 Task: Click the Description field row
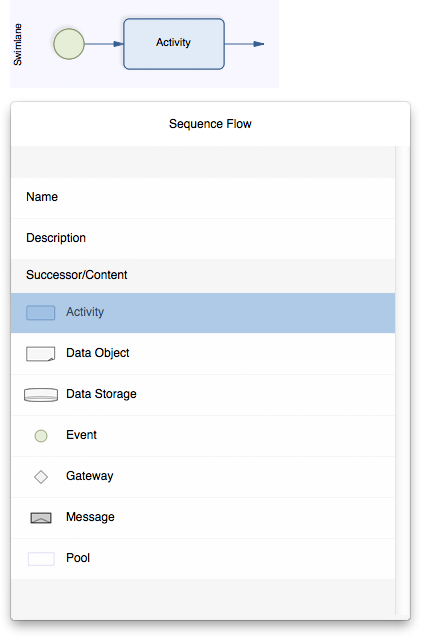pyautogui.click(x=203, y=239)
